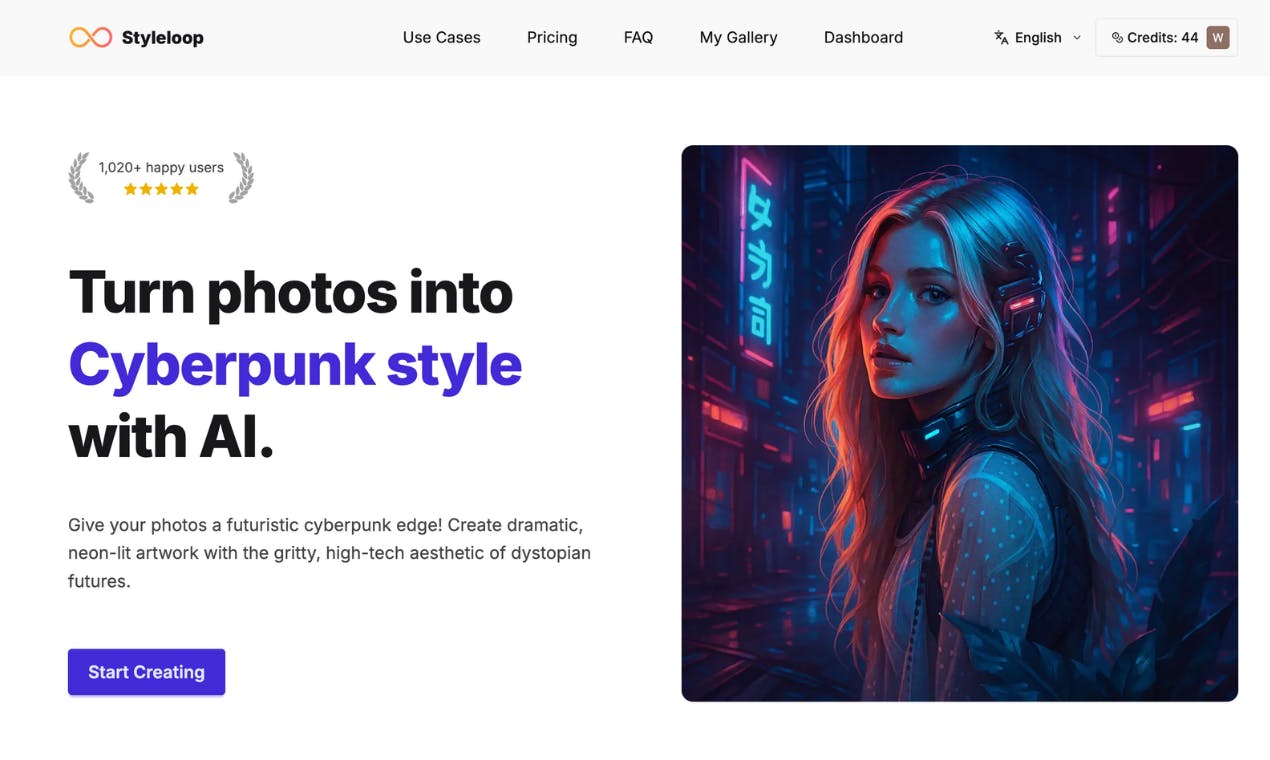Open the FAQ nav item
Image resolution: width=1270 pixels, height=760 pixels.
[x=638, y=37]
